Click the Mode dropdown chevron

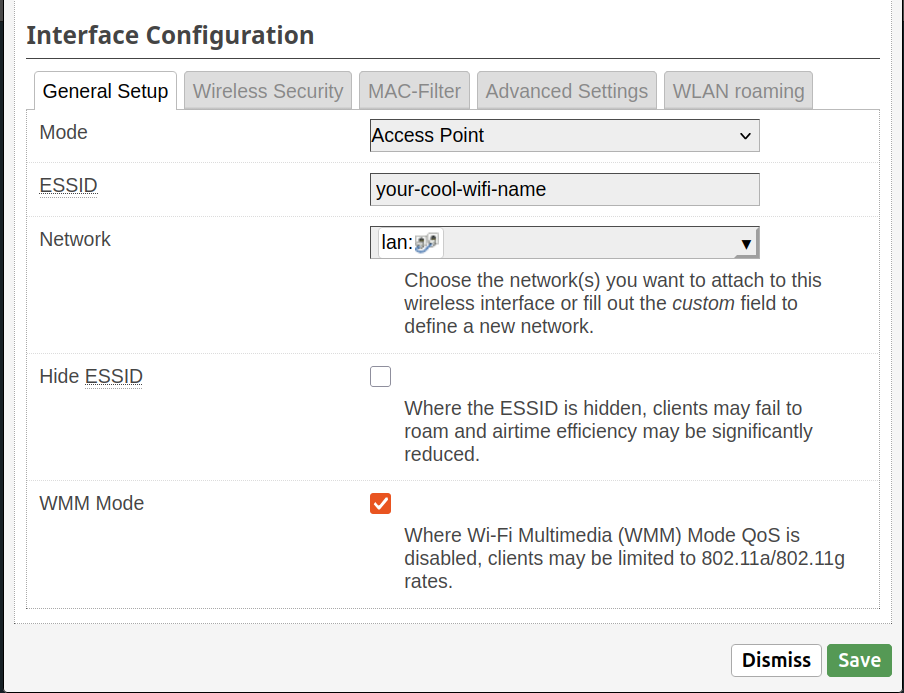tap(744, 135)
